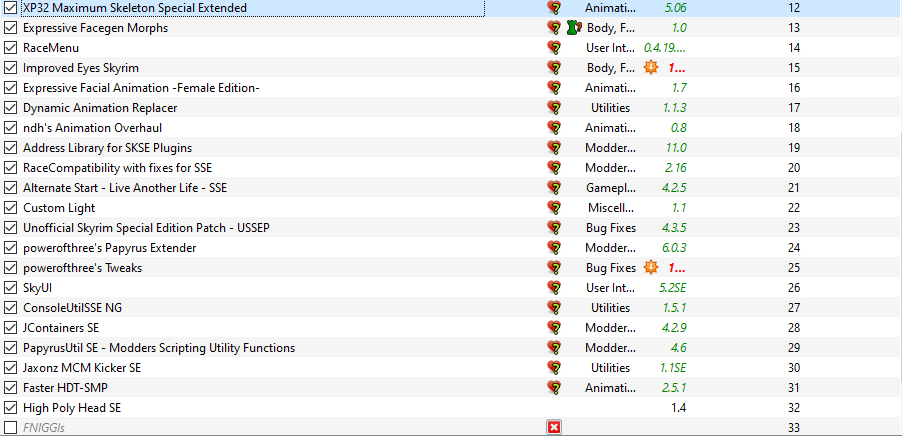Select ConsoleUtilSSE NG mod name
This screenshot has width=902, height=436.
coord(72,308)
